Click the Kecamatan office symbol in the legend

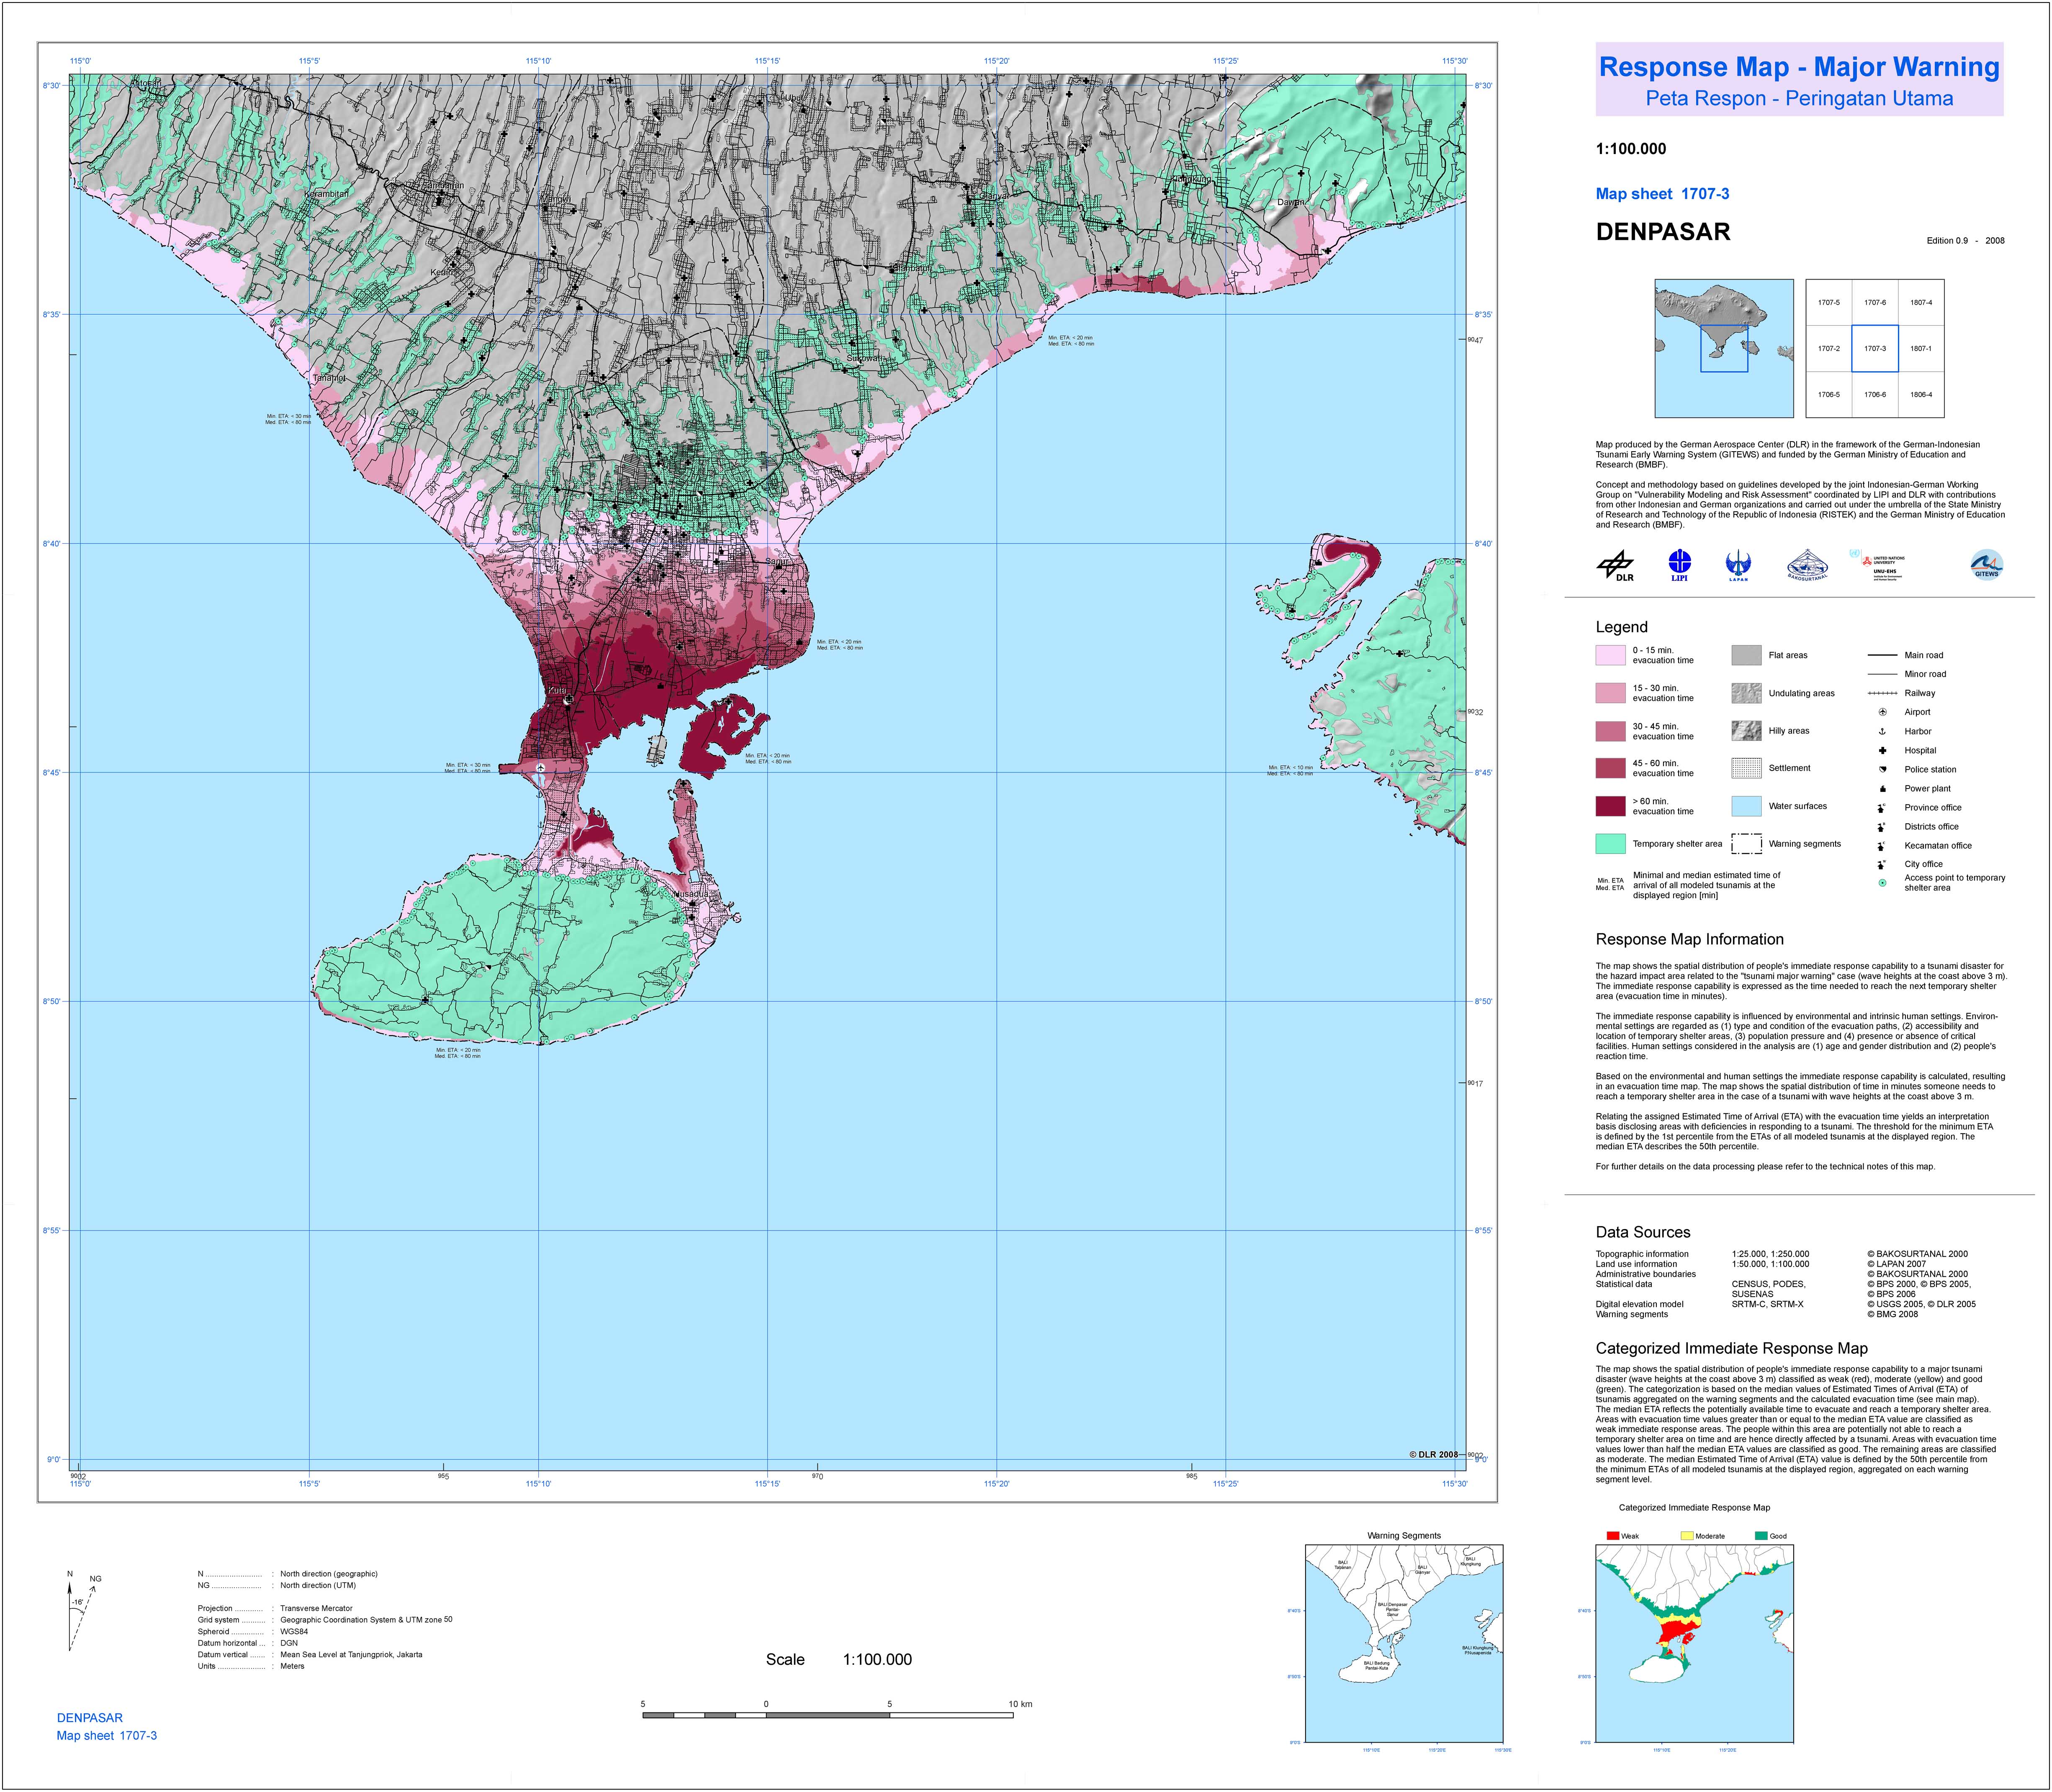coord(1882,846)
